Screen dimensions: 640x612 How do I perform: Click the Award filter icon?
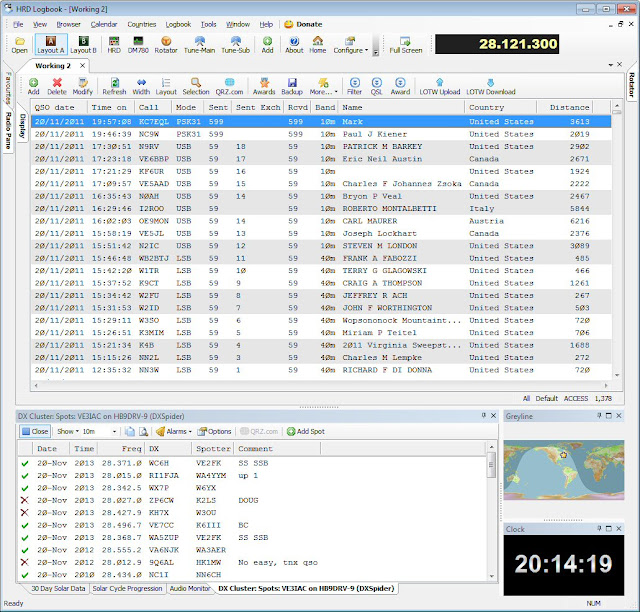[x=400, y=86]
